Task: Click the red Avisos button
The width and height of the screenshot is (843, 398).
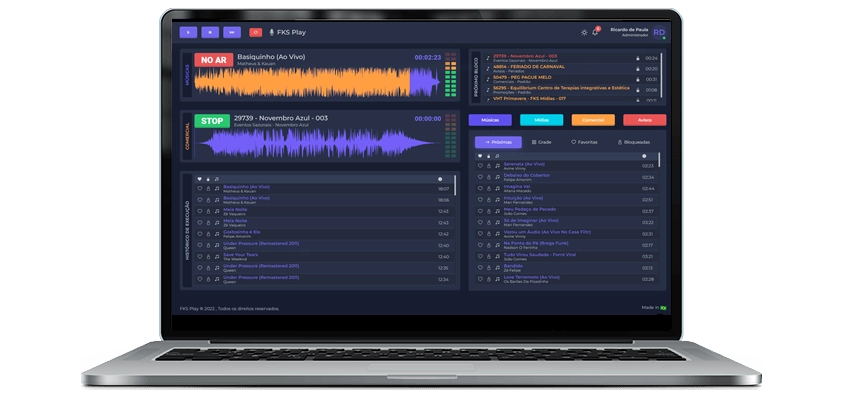Action: [x=645, y=120]
